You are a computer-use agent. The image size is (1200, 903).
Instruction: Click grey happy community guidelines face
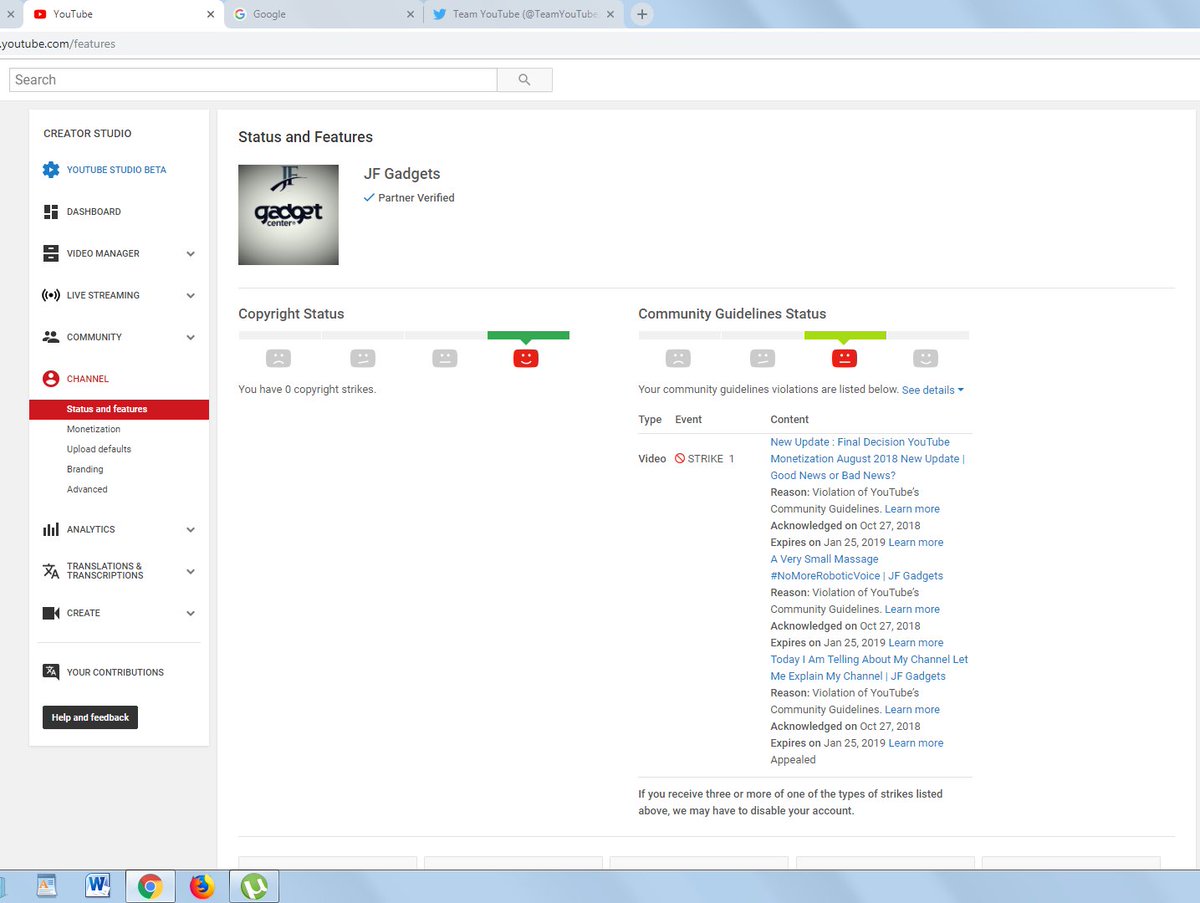pos(926,358)
